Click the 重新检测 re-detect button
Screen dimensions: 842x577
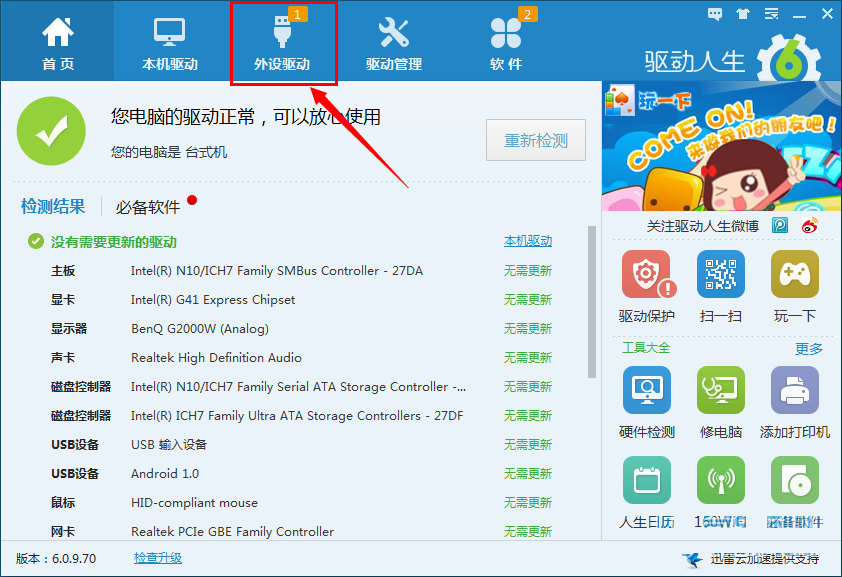(x=536, y=141)
